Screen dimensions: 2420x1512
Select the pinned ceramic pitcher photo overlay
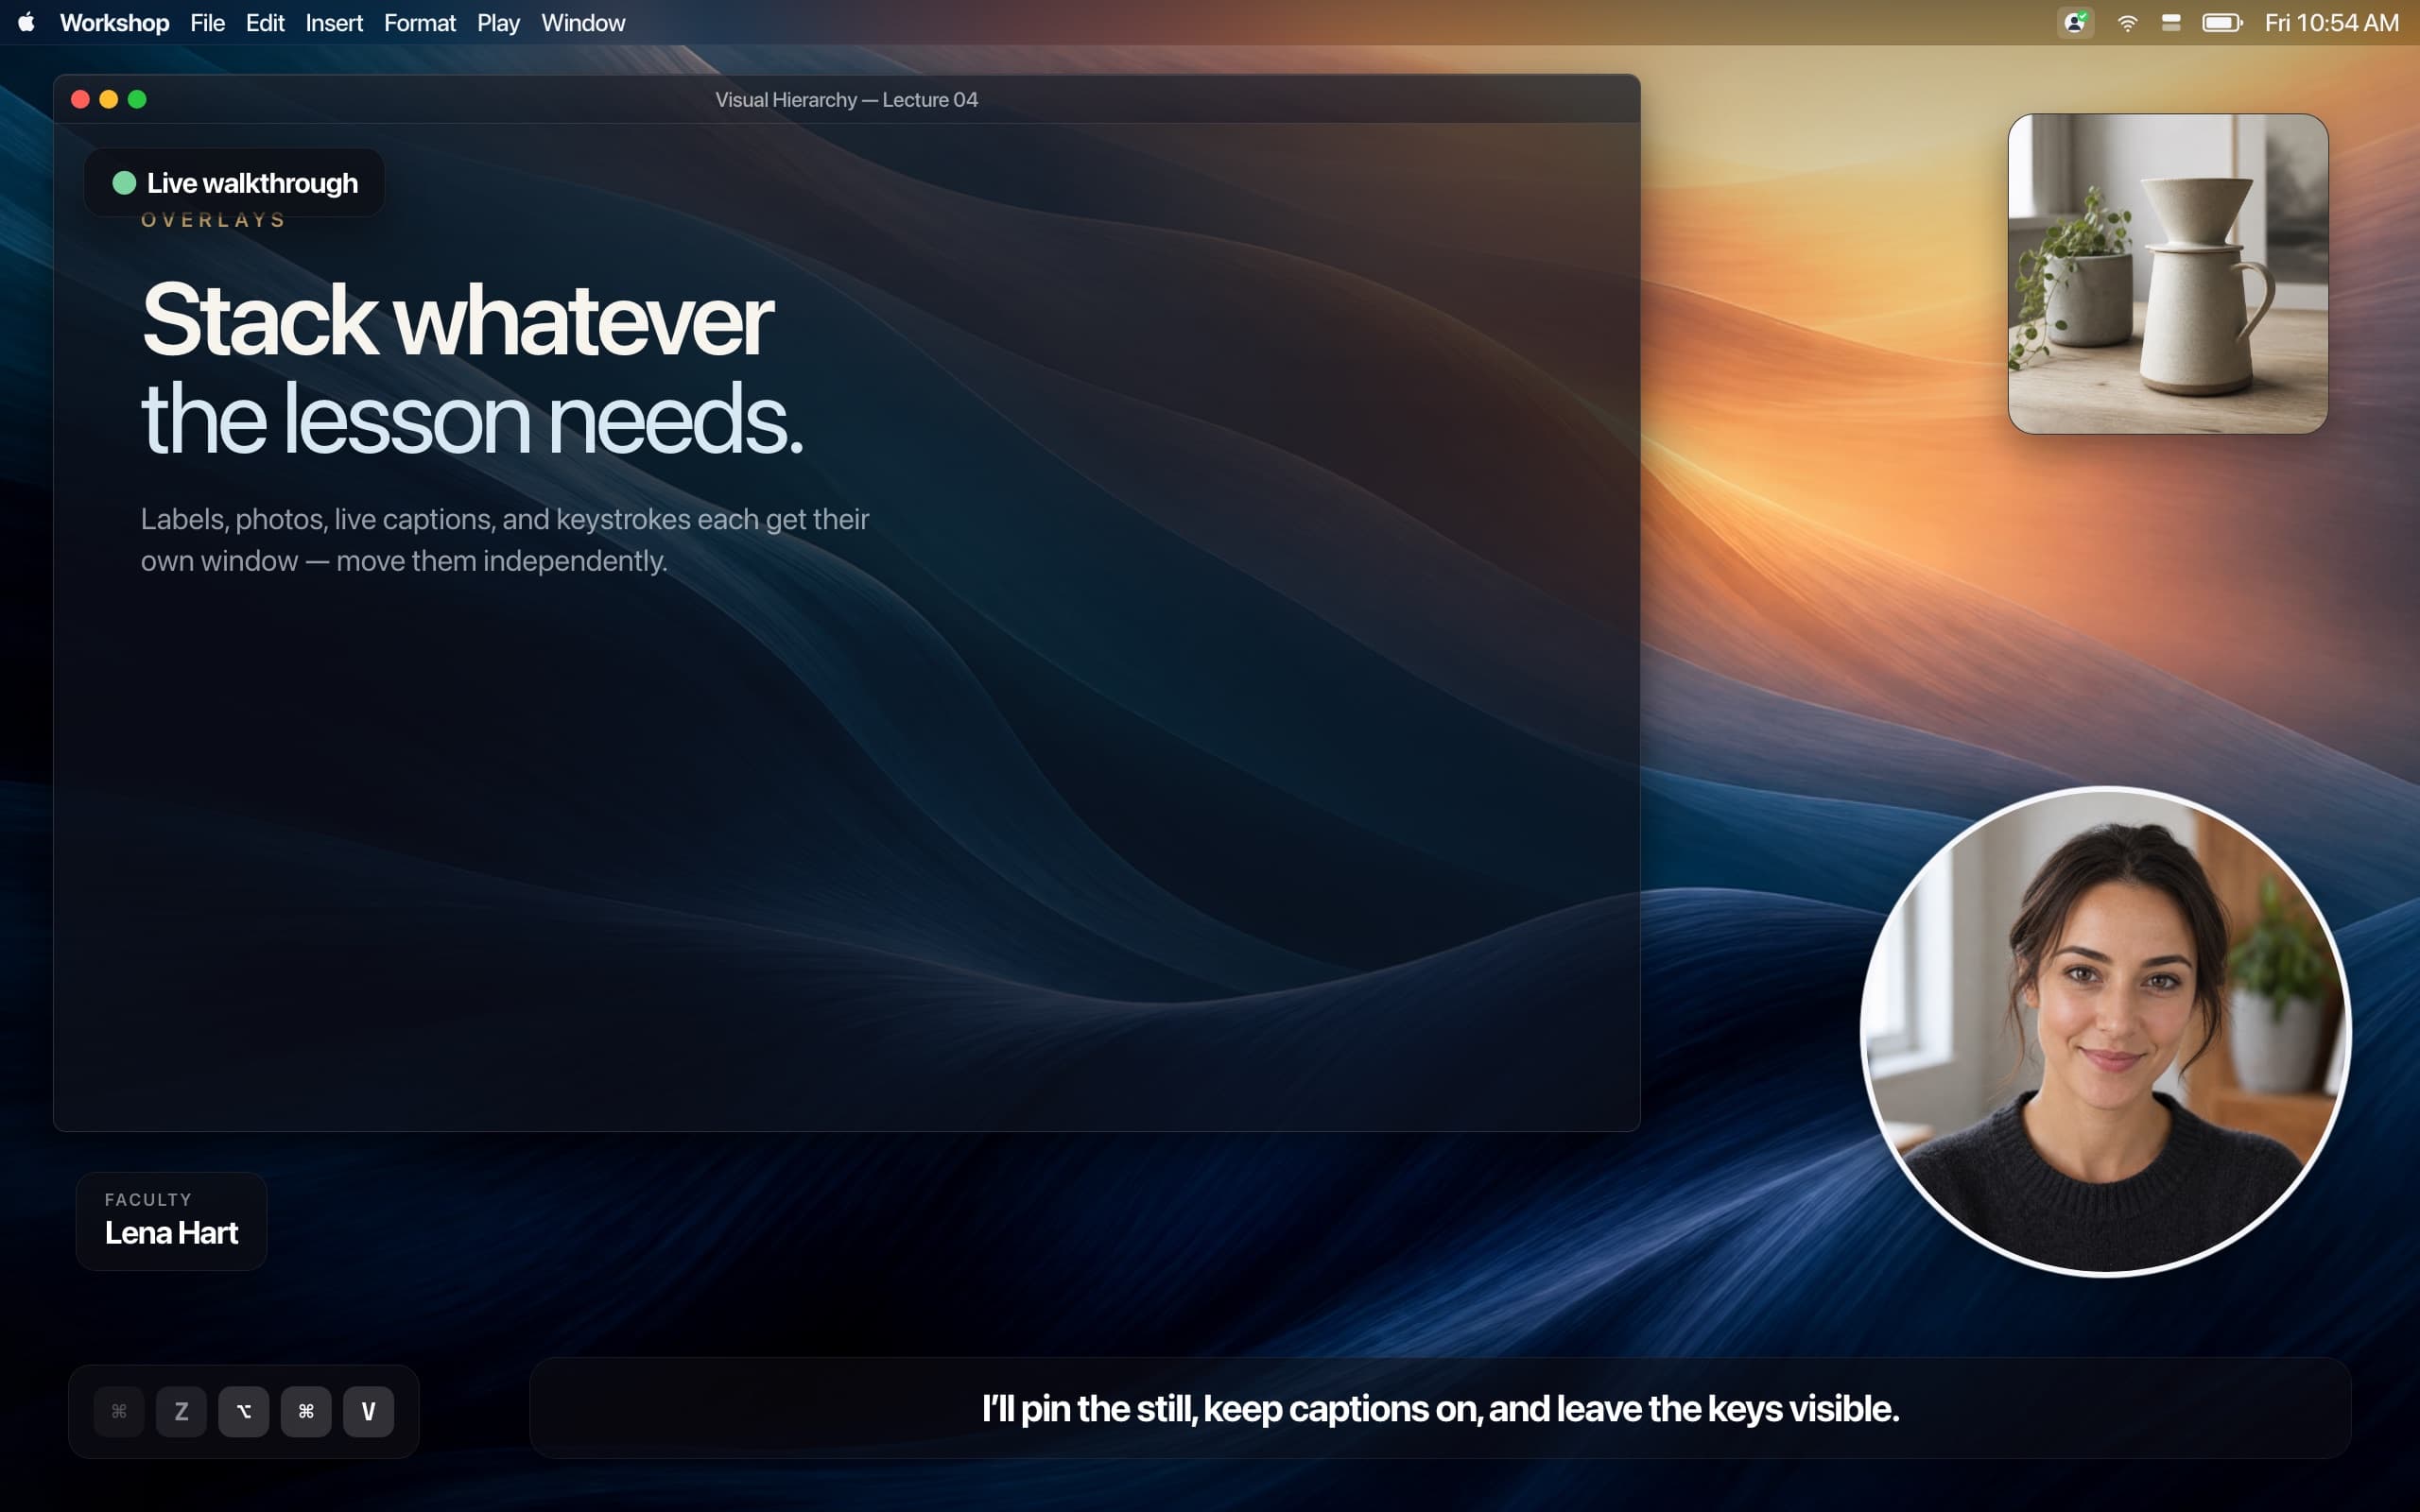tap(2168, 274)
